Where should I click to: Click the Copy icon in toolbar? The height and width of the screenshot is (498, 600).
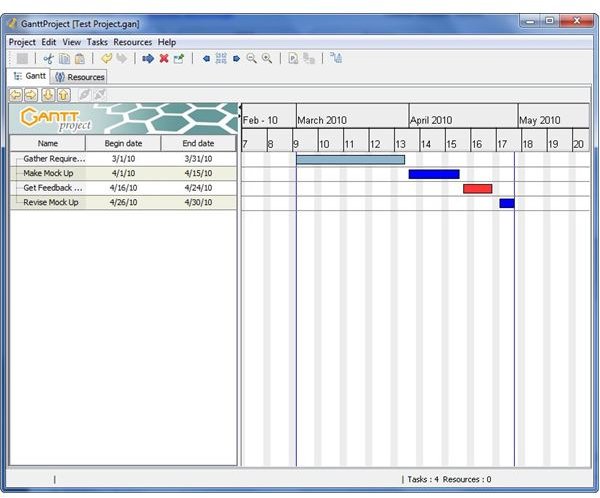pyautogui.click(x=64, y=59)
